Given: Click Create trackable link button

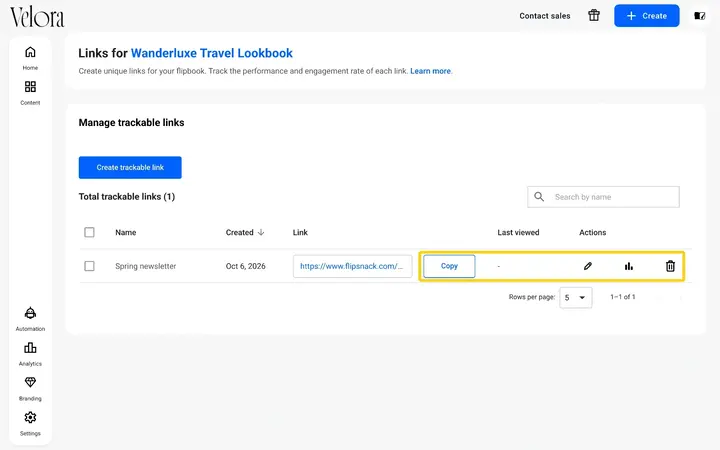Looking at the screenshot, I should [130, 168].
